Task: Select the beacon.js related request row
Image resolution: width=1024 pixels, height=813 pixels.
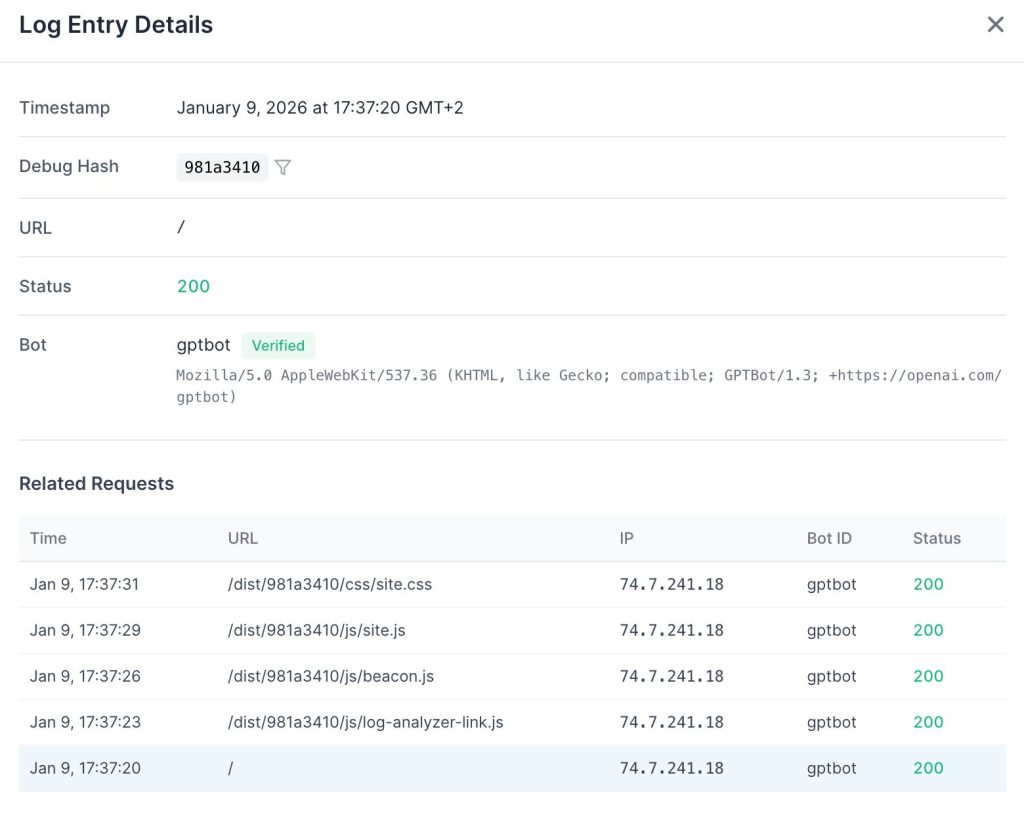Action: (x=331, y=676)
